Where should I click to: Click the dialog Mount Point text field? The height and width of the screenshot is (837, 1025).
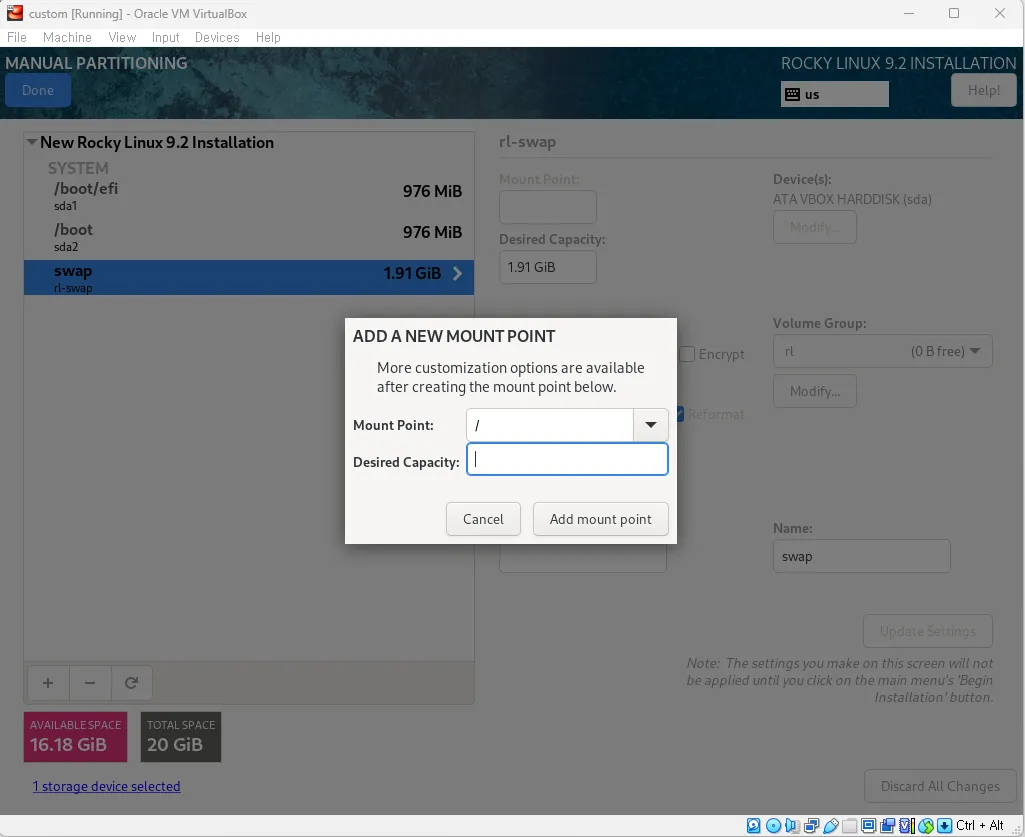click(x=550, y=425)
